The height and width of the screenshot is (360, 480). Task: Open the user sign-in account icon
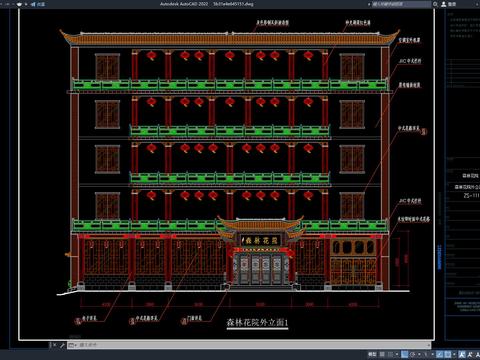(444, 4)
